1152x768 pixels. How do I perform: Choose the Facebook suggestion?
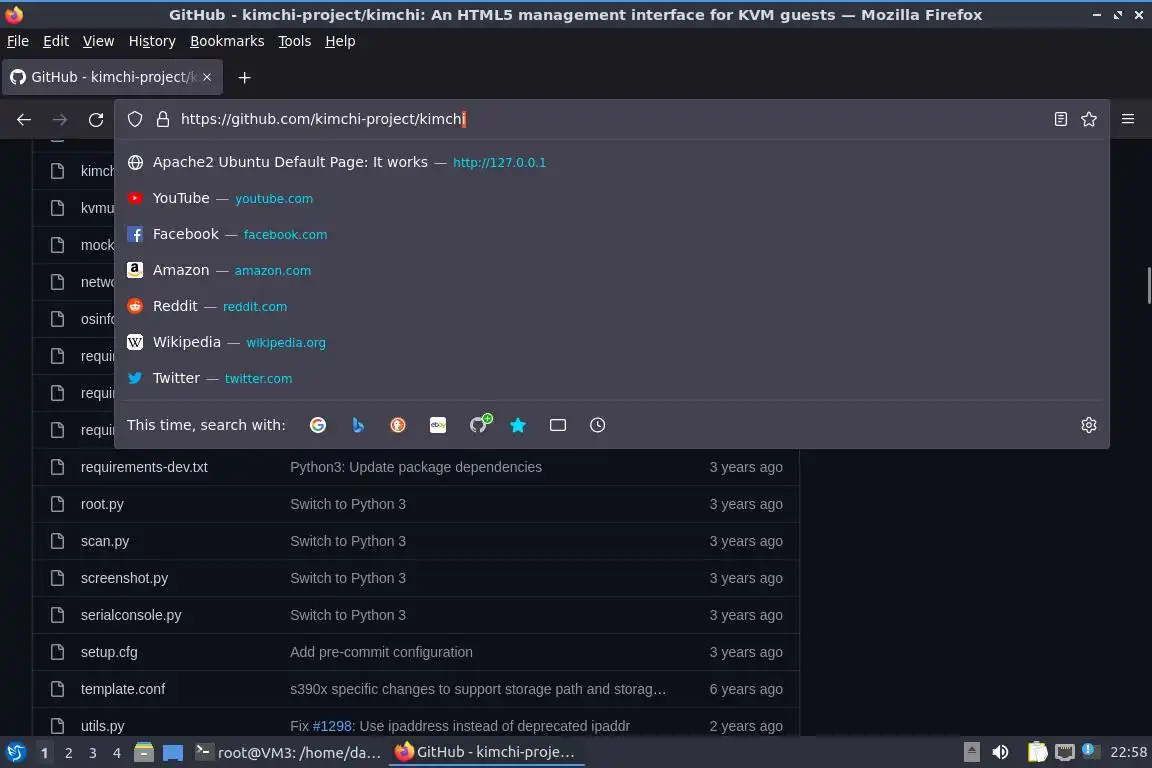(x=612, y=234)
